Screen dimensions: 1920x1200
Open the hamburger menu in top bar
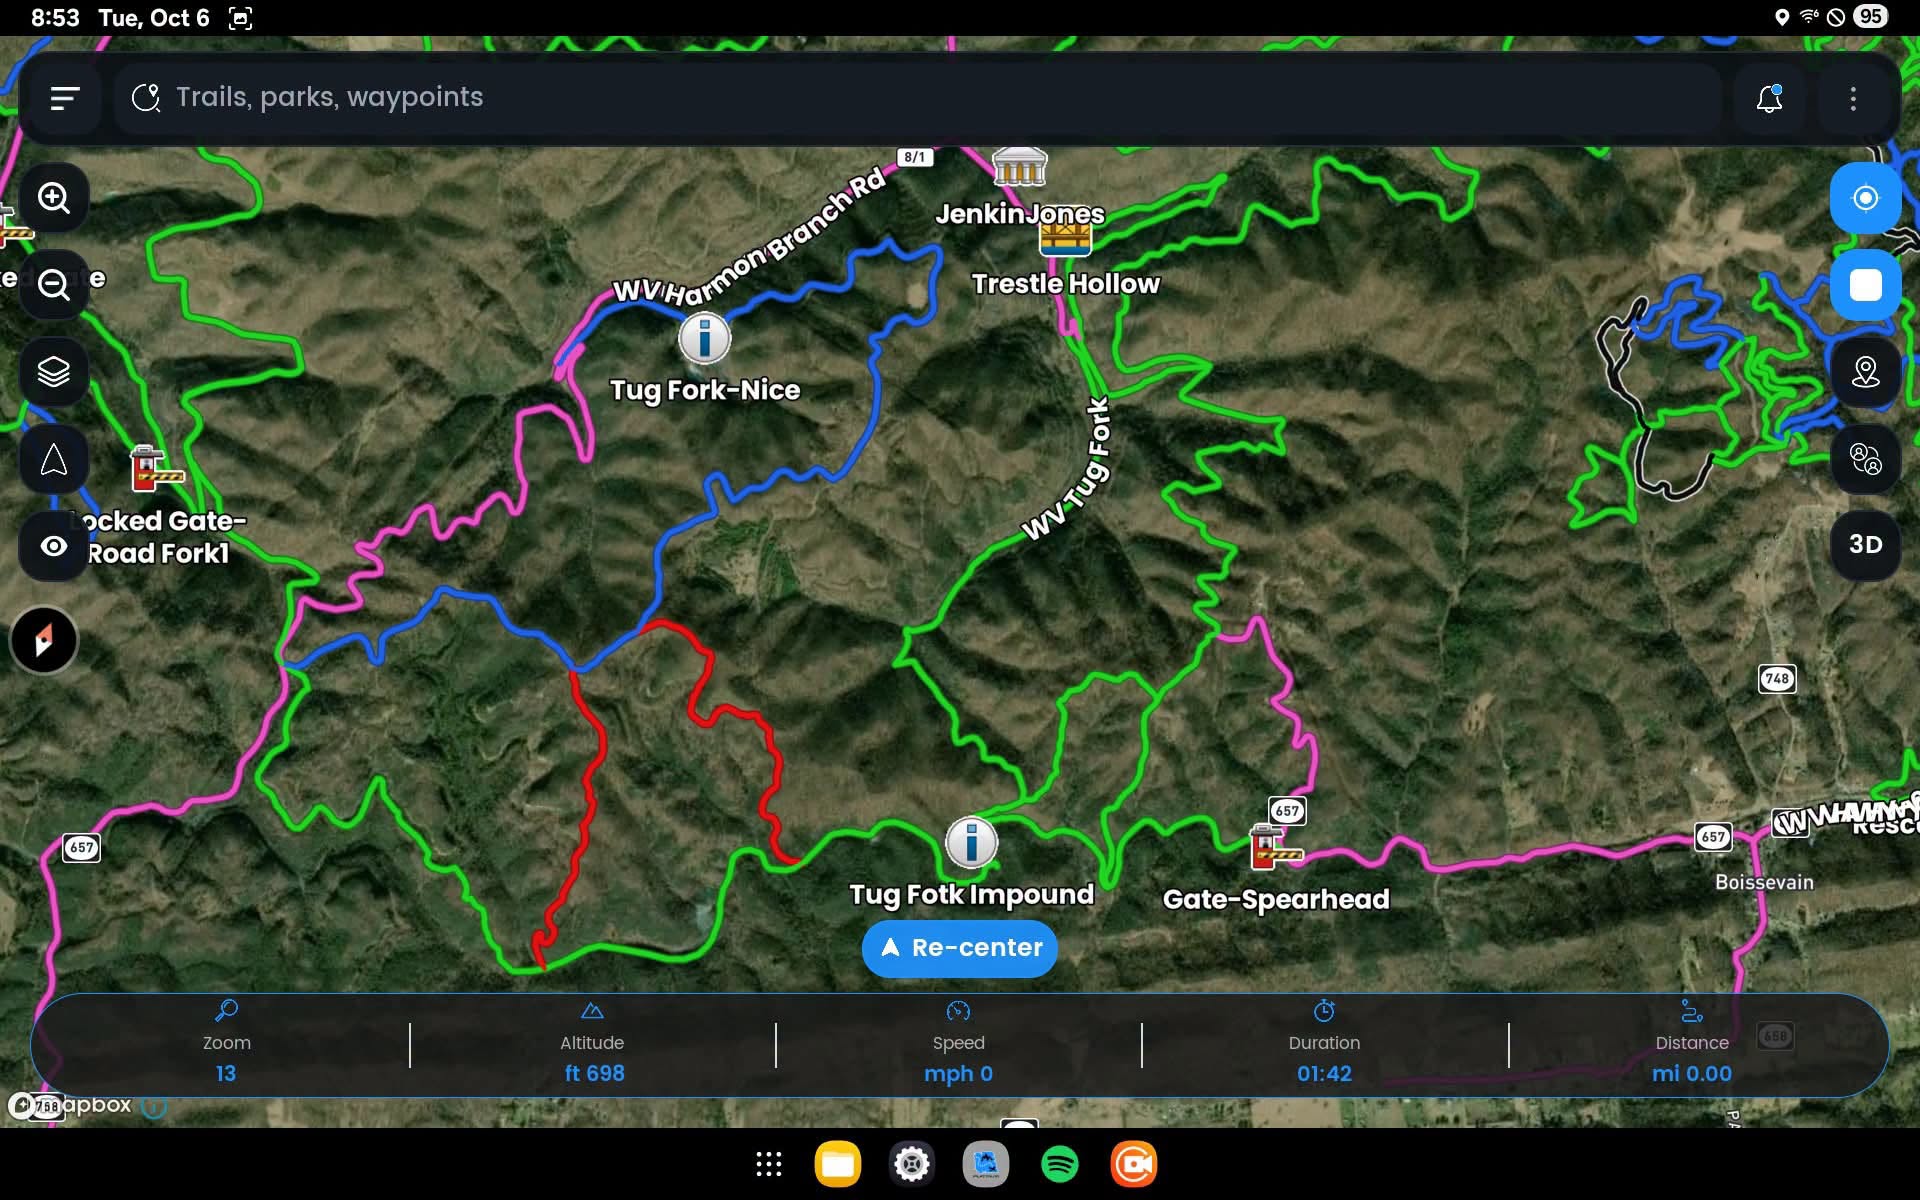(x=64, y=98)
